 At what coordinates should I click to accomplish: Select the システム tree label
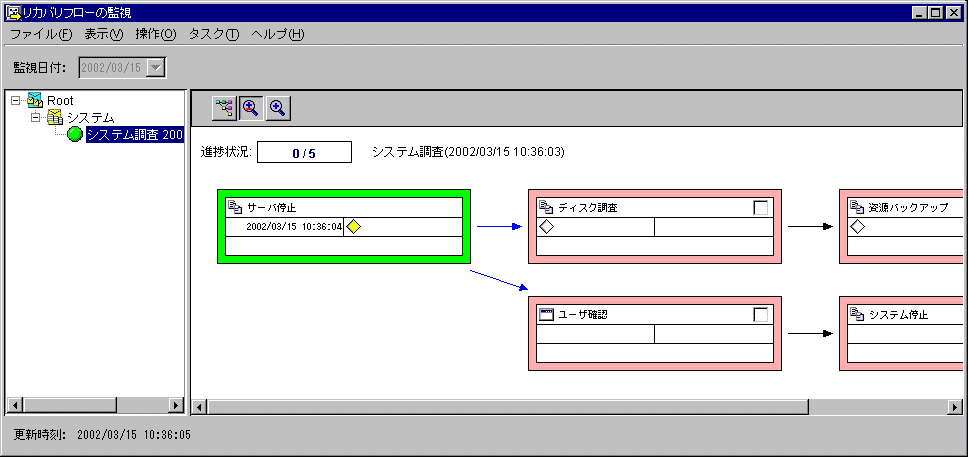click(90, 117)
